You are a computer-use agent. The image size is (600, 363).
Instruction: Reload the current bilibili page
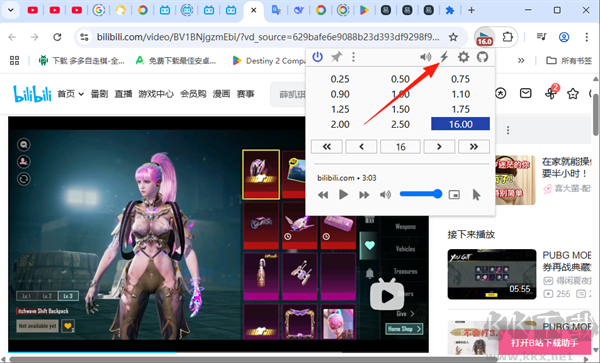pyautogui.click(x=57, y=37)
